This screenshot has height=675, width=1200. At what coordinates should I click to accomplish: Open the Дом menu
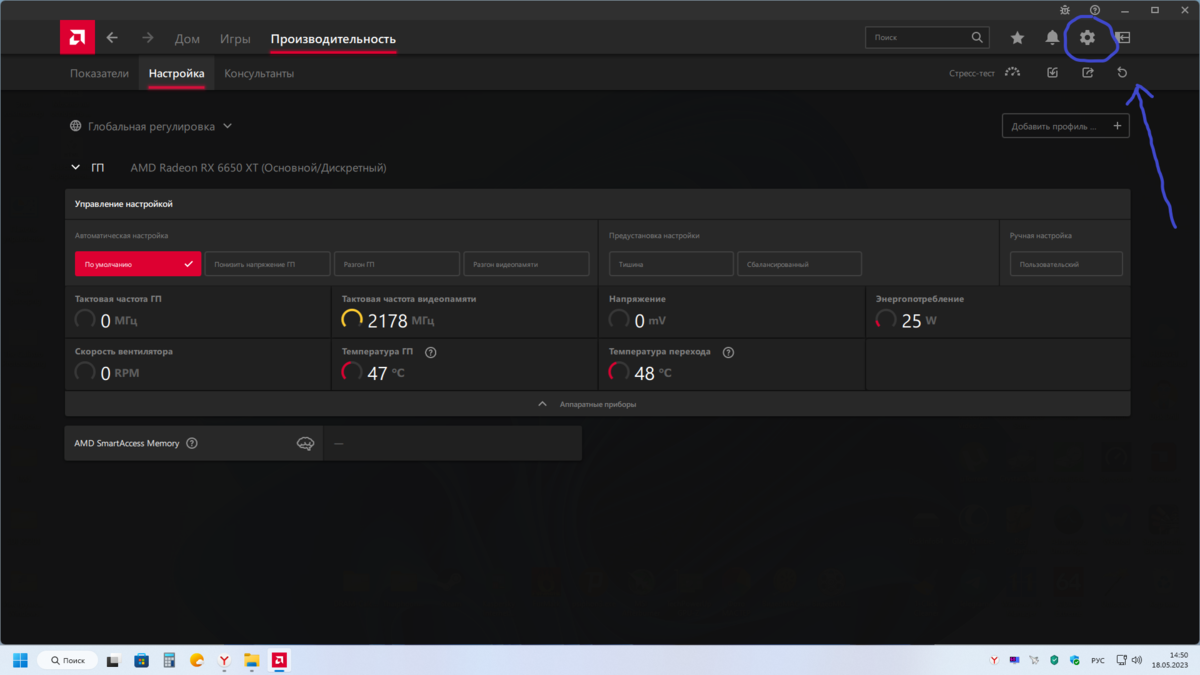coord(187,39)
